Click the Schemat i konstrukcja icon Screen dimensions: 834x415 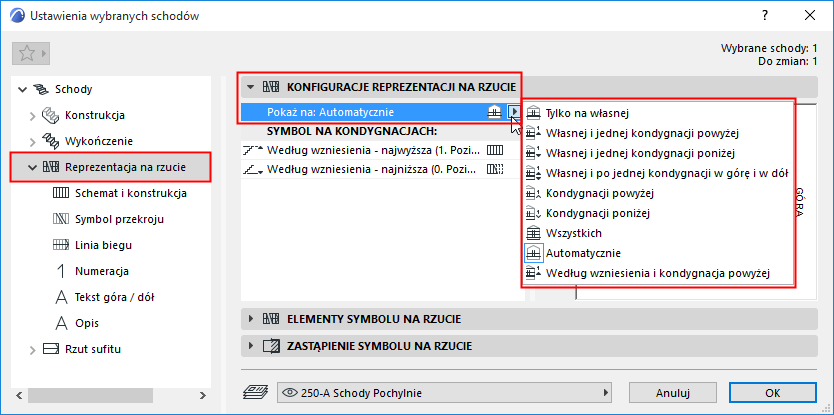(61, 193)
